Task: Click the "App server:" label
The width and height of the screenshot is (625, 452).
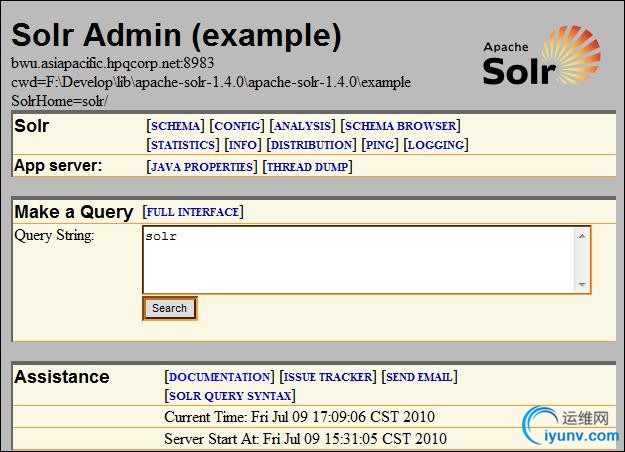Action: [x=58, y=165]
